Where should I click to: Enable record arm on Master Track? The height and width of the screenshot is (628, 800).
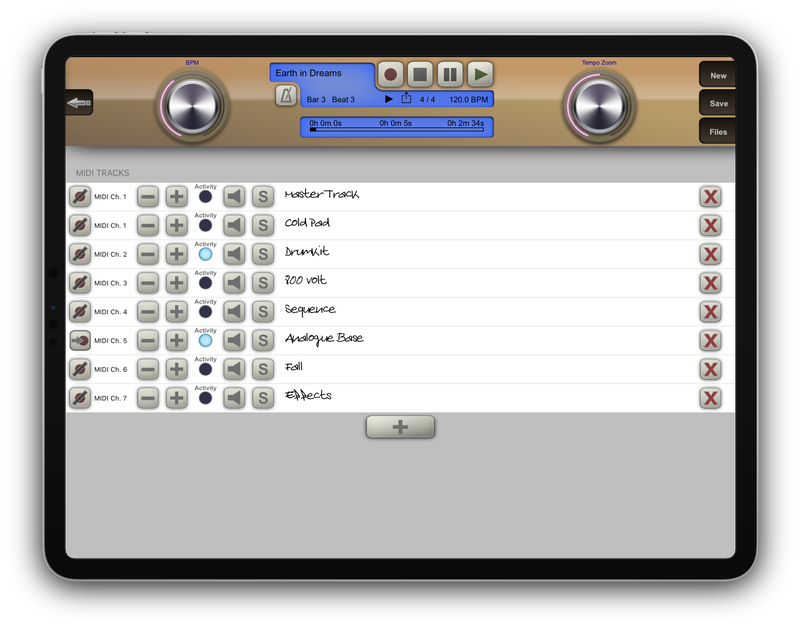(x=80, y=197)
